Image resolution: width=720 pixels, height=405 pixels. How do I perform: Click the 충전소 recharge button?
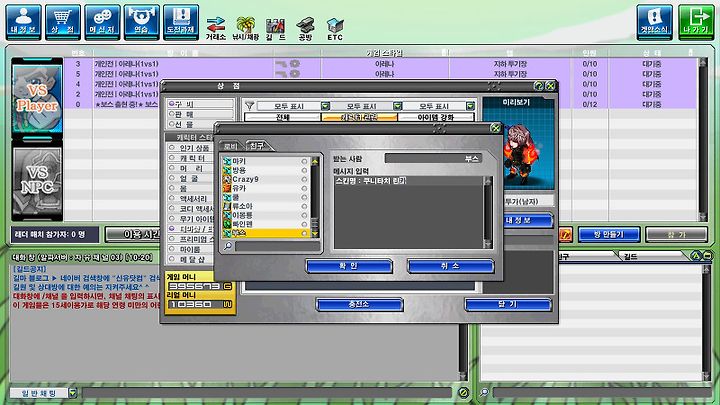pyautogui.click(x=360, y=304)
